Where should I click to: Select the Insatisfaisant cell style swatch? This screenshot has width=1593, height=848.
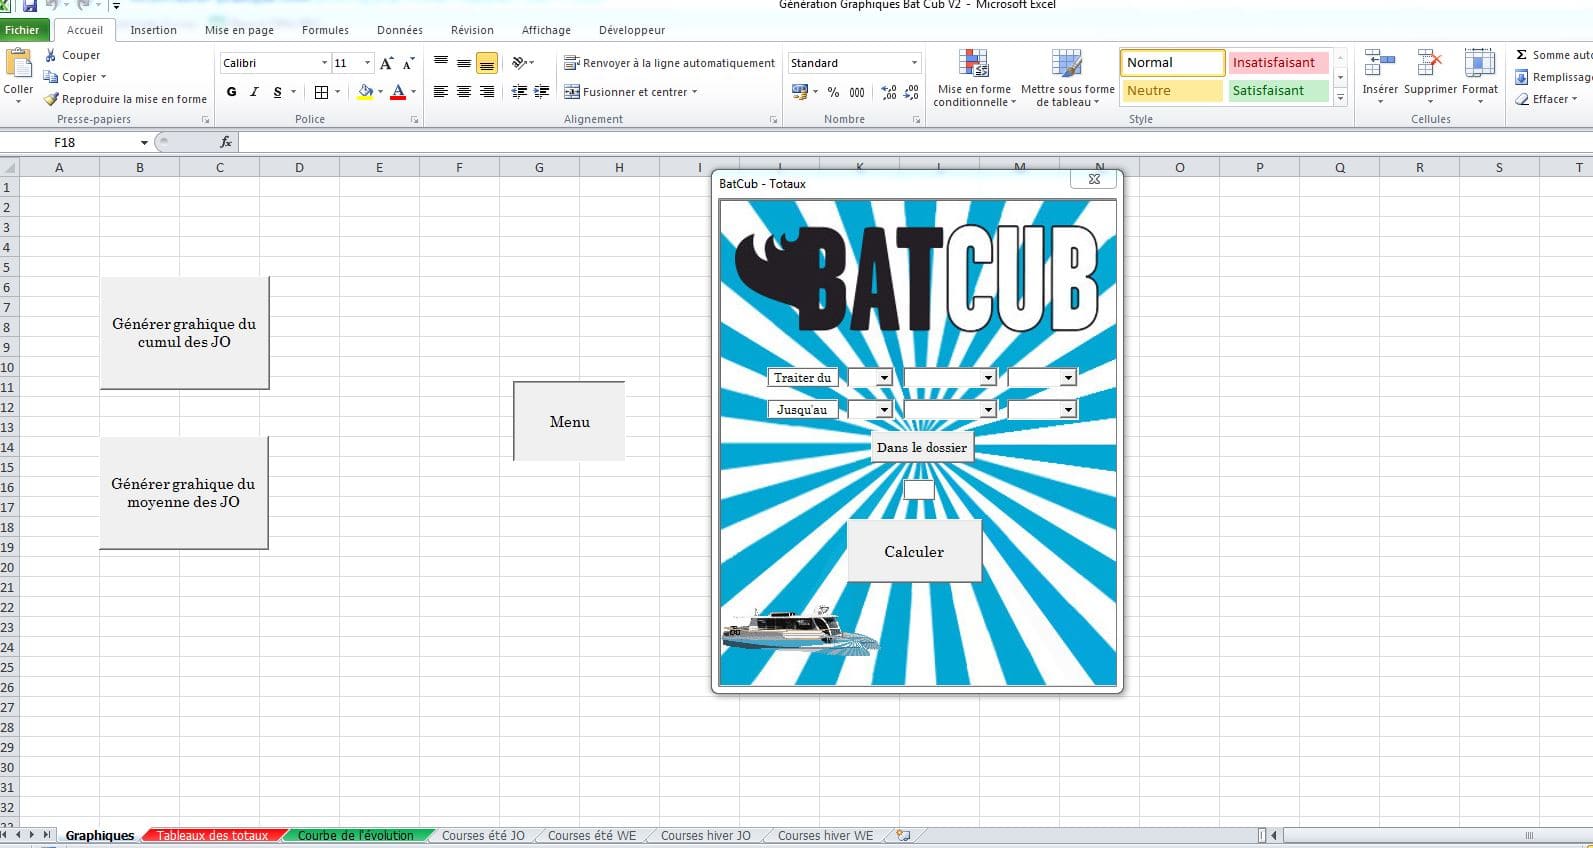coord(1277,63)
